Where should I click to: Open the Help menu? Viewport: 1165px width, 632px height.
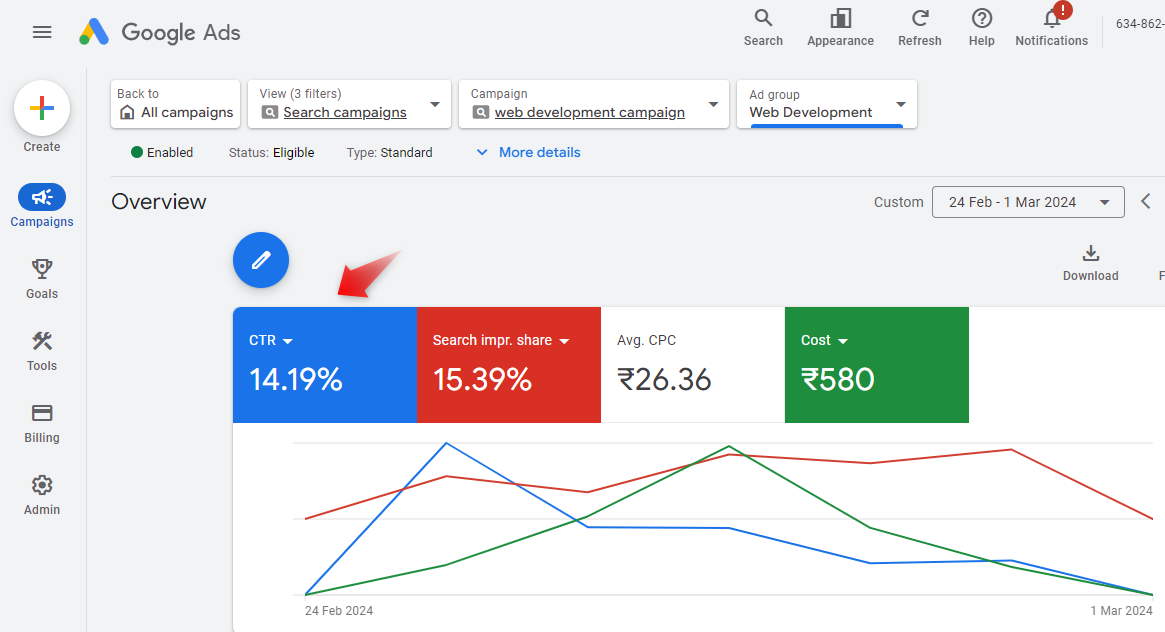pos(981,27)
